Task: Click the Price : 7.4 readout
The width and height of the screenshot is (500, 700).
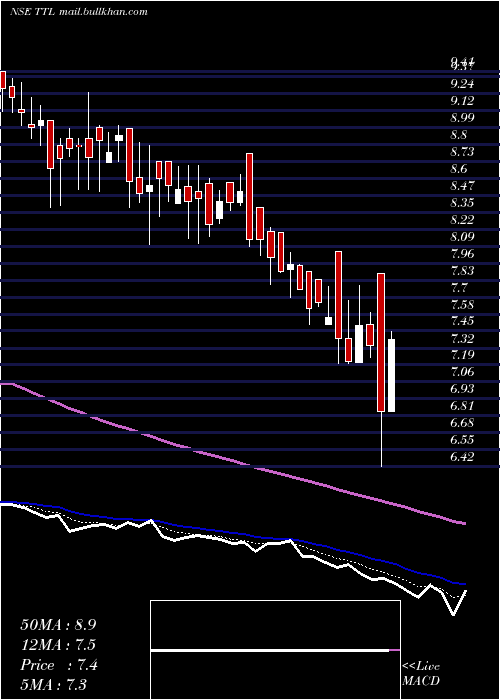Action: 58,665
